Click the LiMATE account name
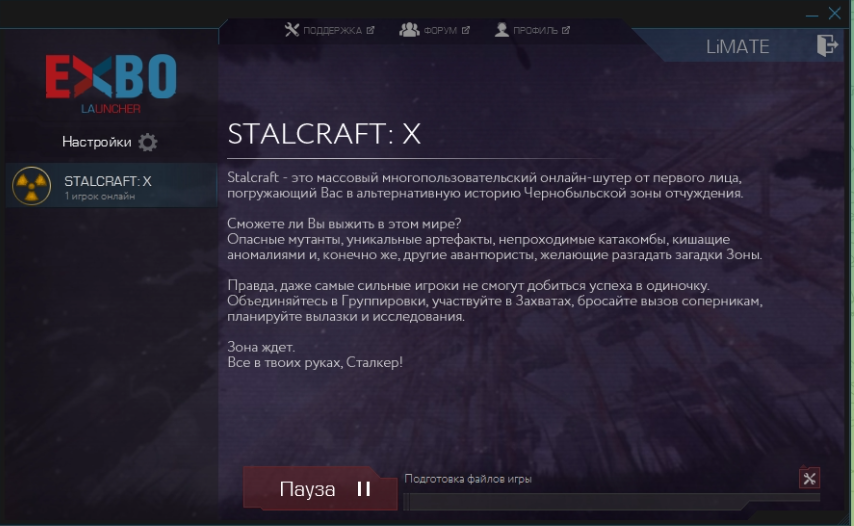The image size is (854, 526). click(737, 47)
